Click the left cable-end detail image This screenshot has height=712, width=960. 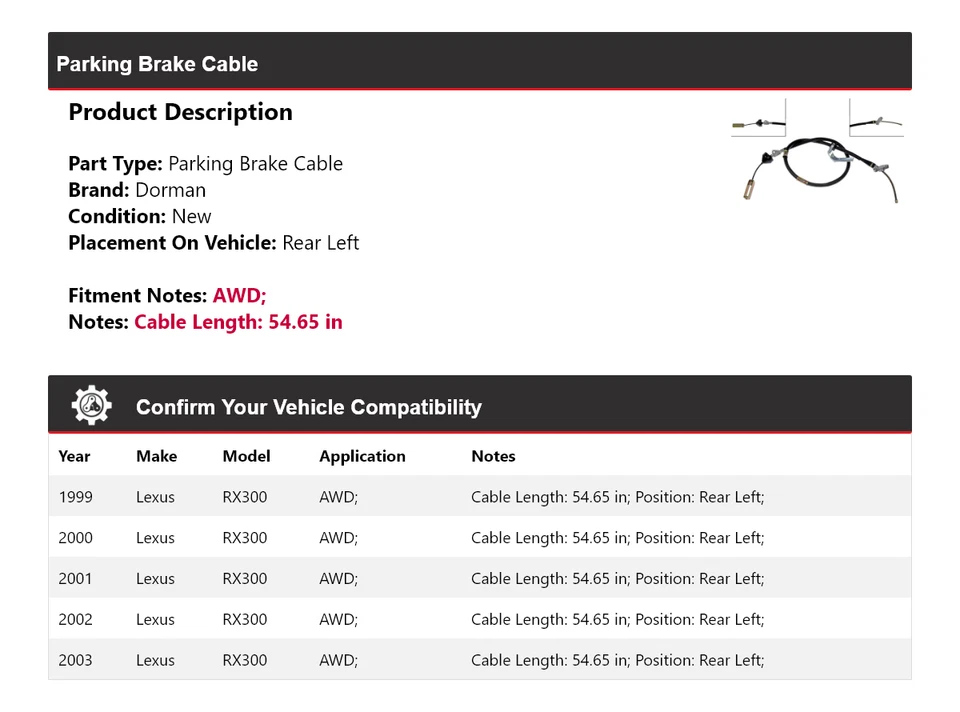[x=758, y=119]
